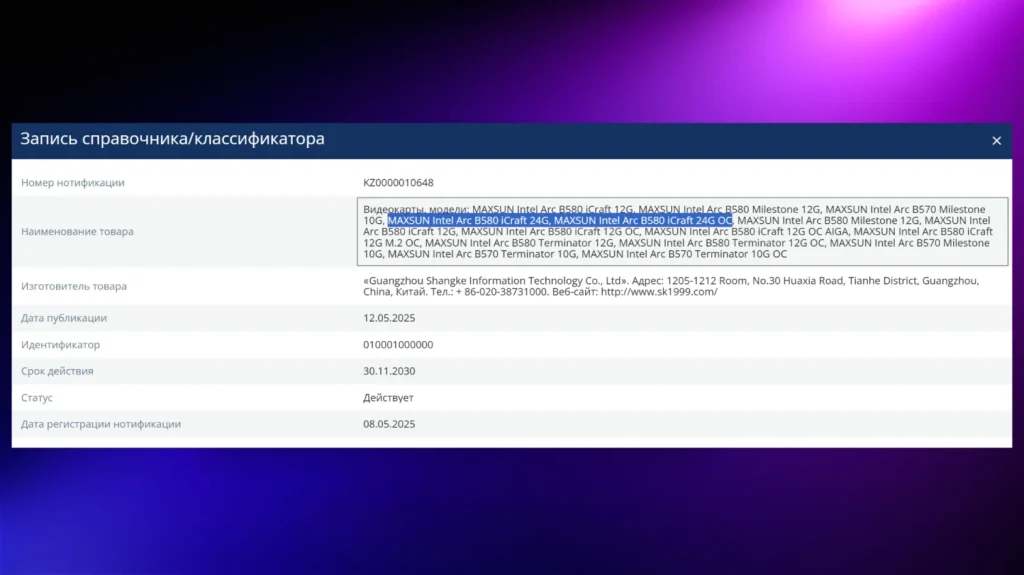Click validity date 30.11.2030
The height and width of the screenshot is (575, 1024).
(x=389, y=370)
